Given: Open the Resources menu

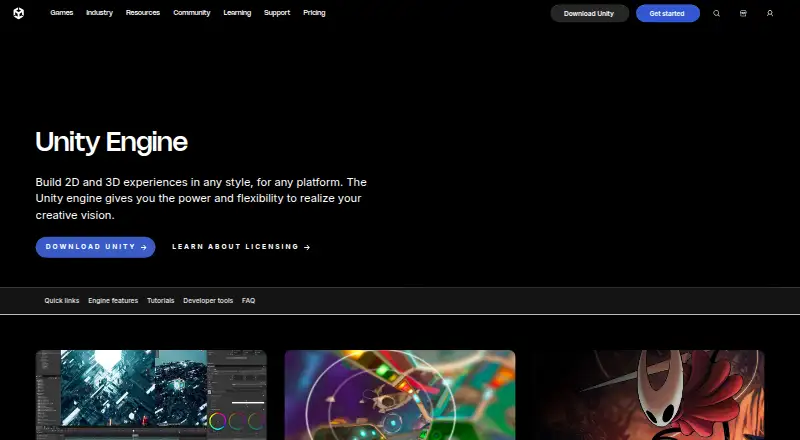Looking at the screenshot, I should point(143,13).
